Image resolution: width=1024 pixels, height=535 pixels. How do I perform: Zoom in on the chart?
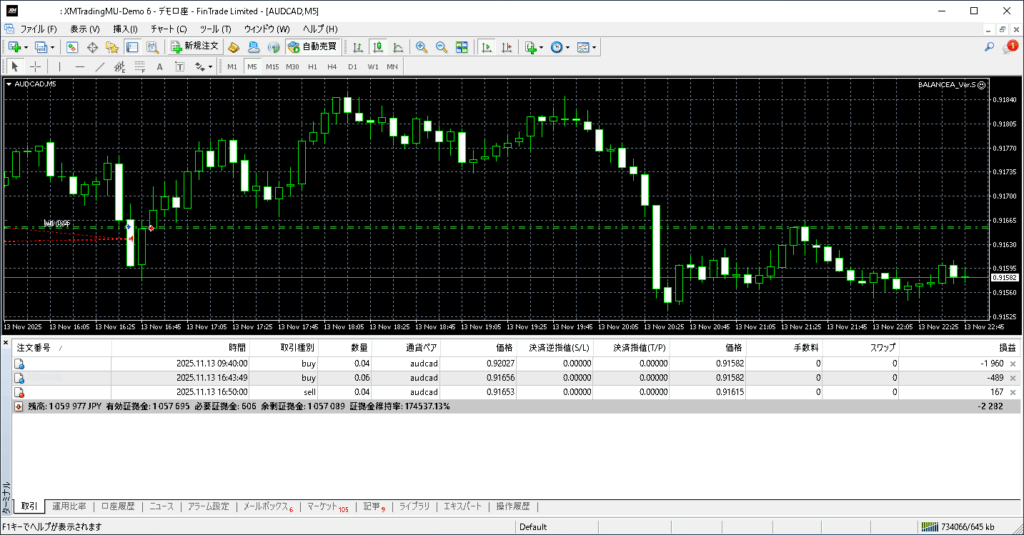(421, 47)
